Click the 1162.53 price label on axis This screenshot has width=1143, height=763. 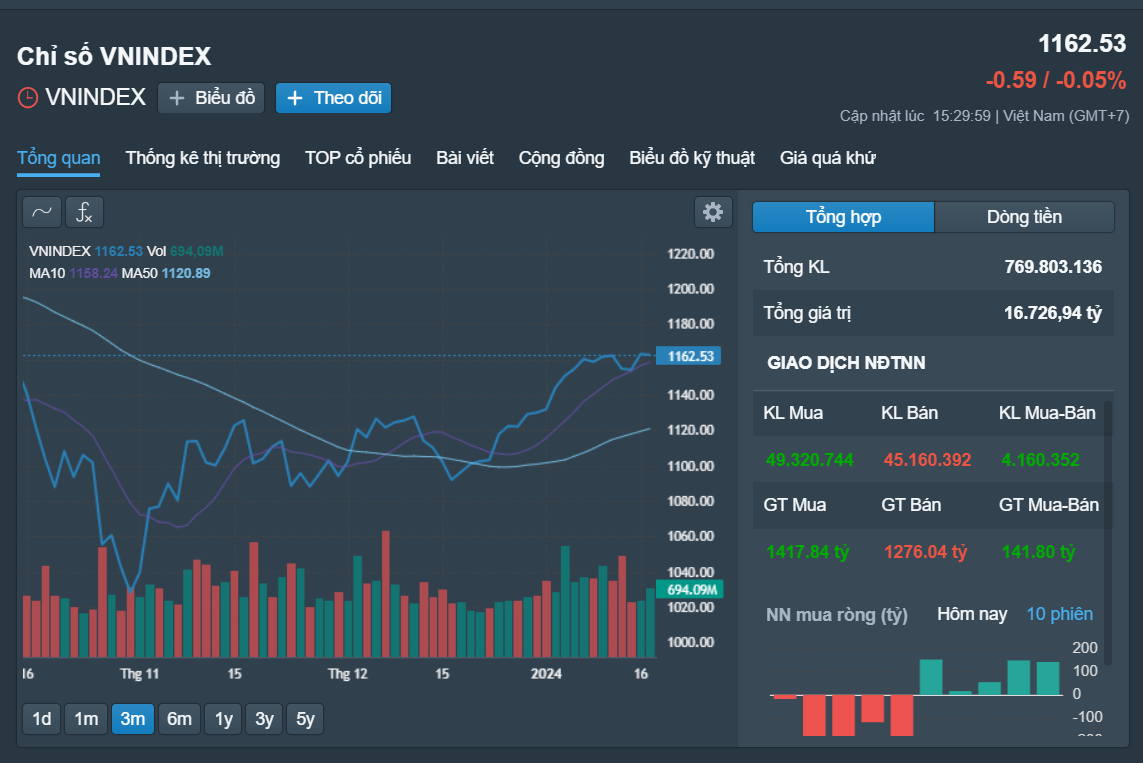[x=689, y=356]
